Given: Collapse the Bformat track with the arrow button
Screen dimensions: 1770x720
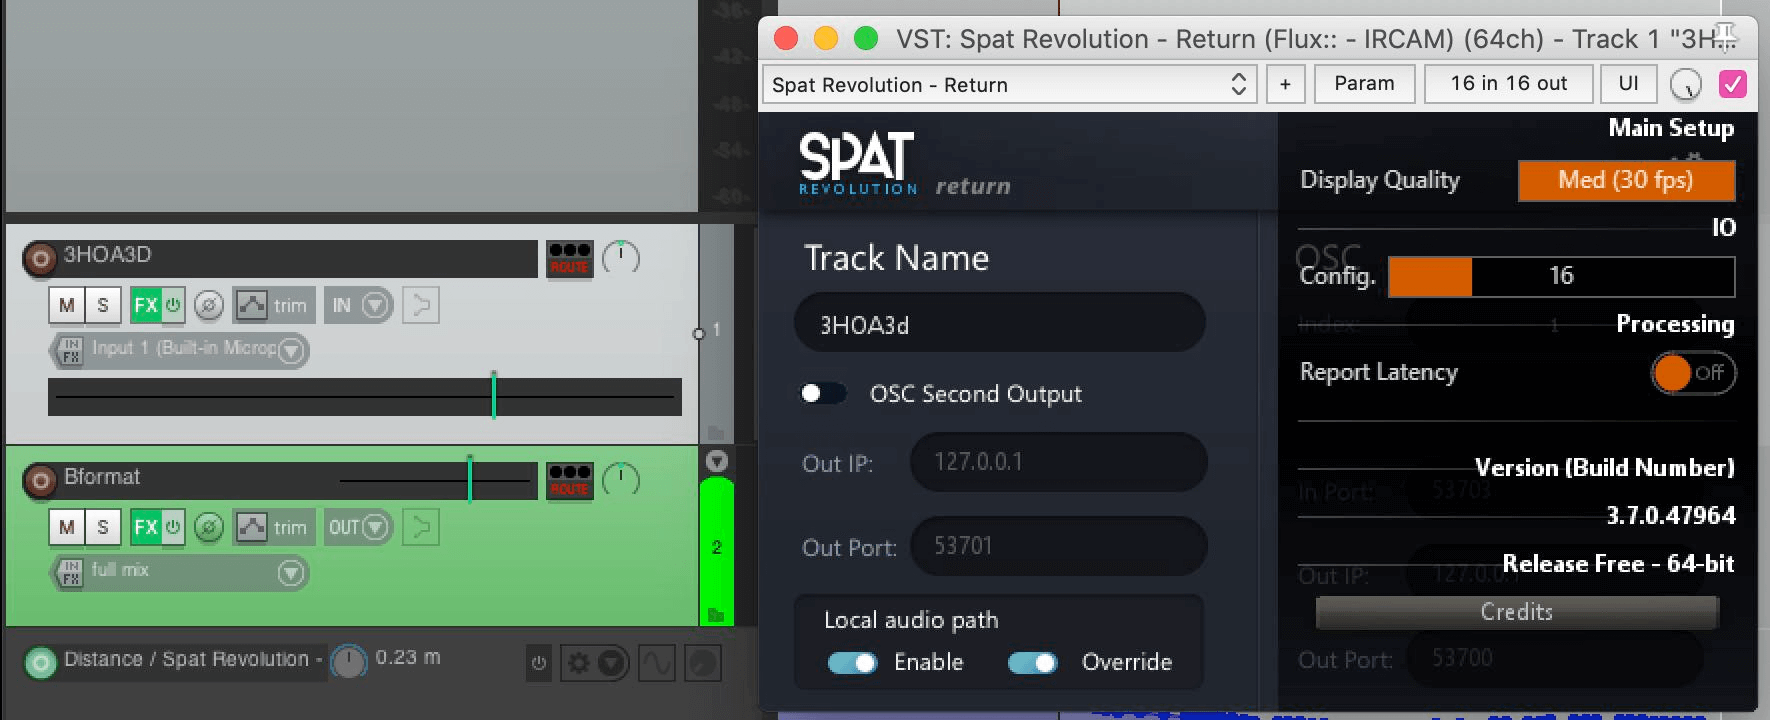Looking at the screenshot, I should pyautogui.click(x=716, y=461).
